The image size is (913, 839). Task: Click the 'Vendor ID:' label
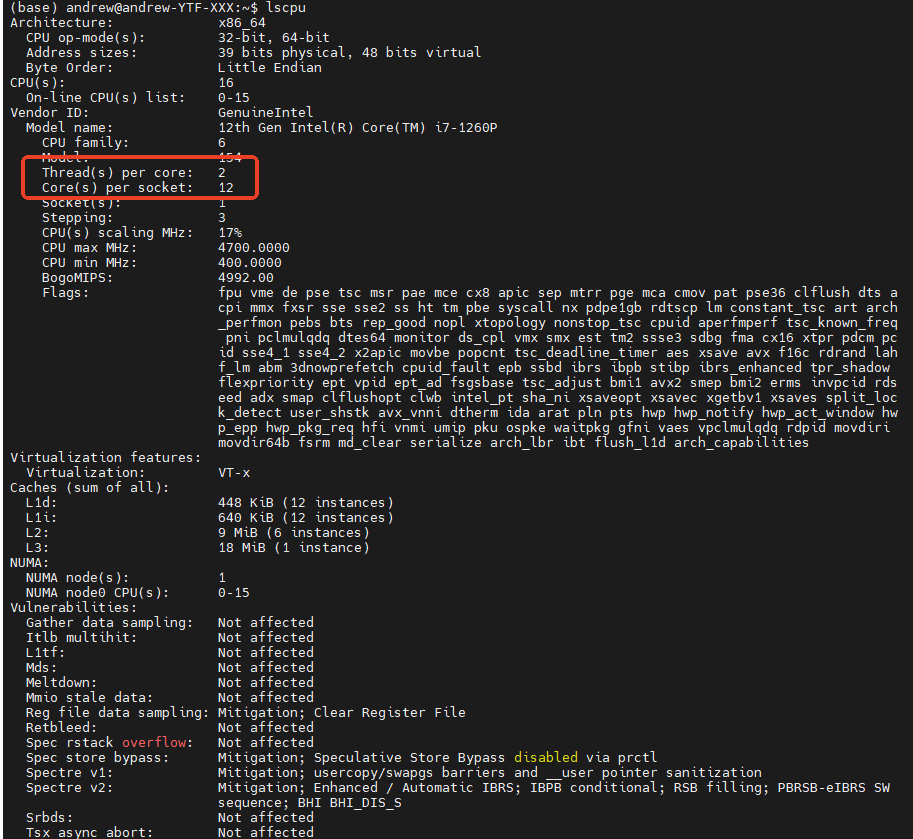click(x=49, y=112)
